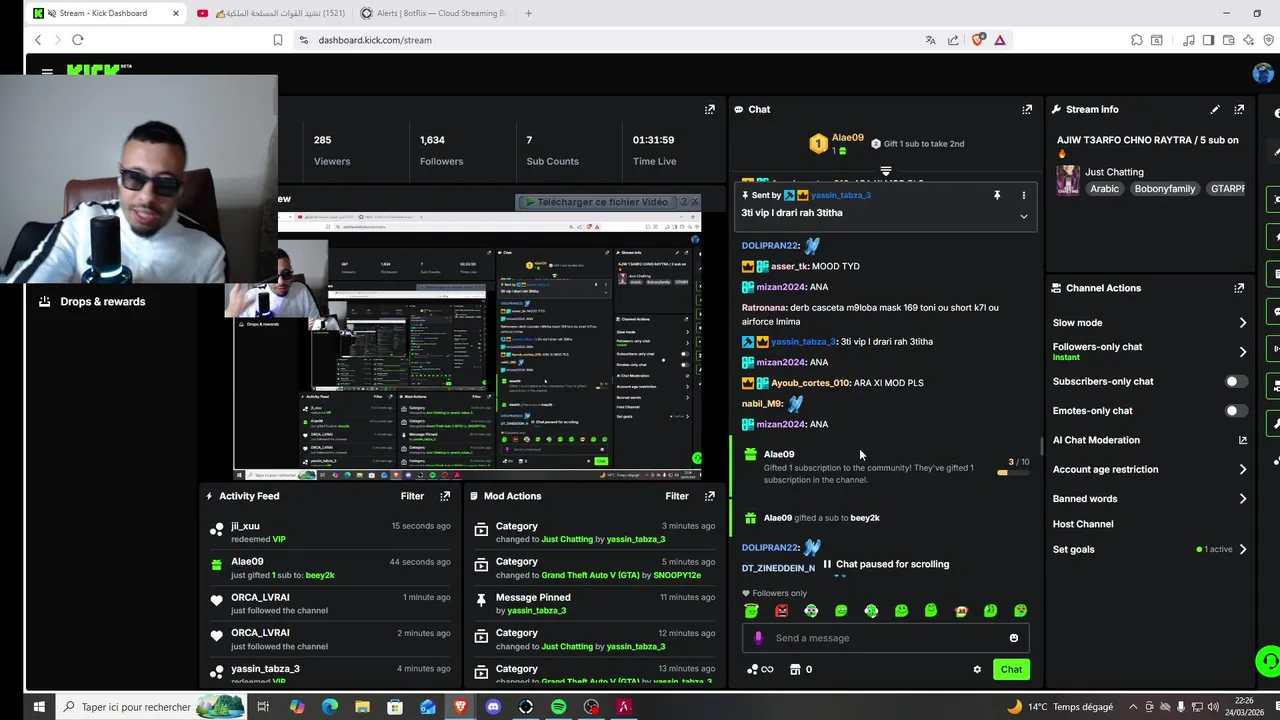Edit stream info with the pencil icon

1215,109
